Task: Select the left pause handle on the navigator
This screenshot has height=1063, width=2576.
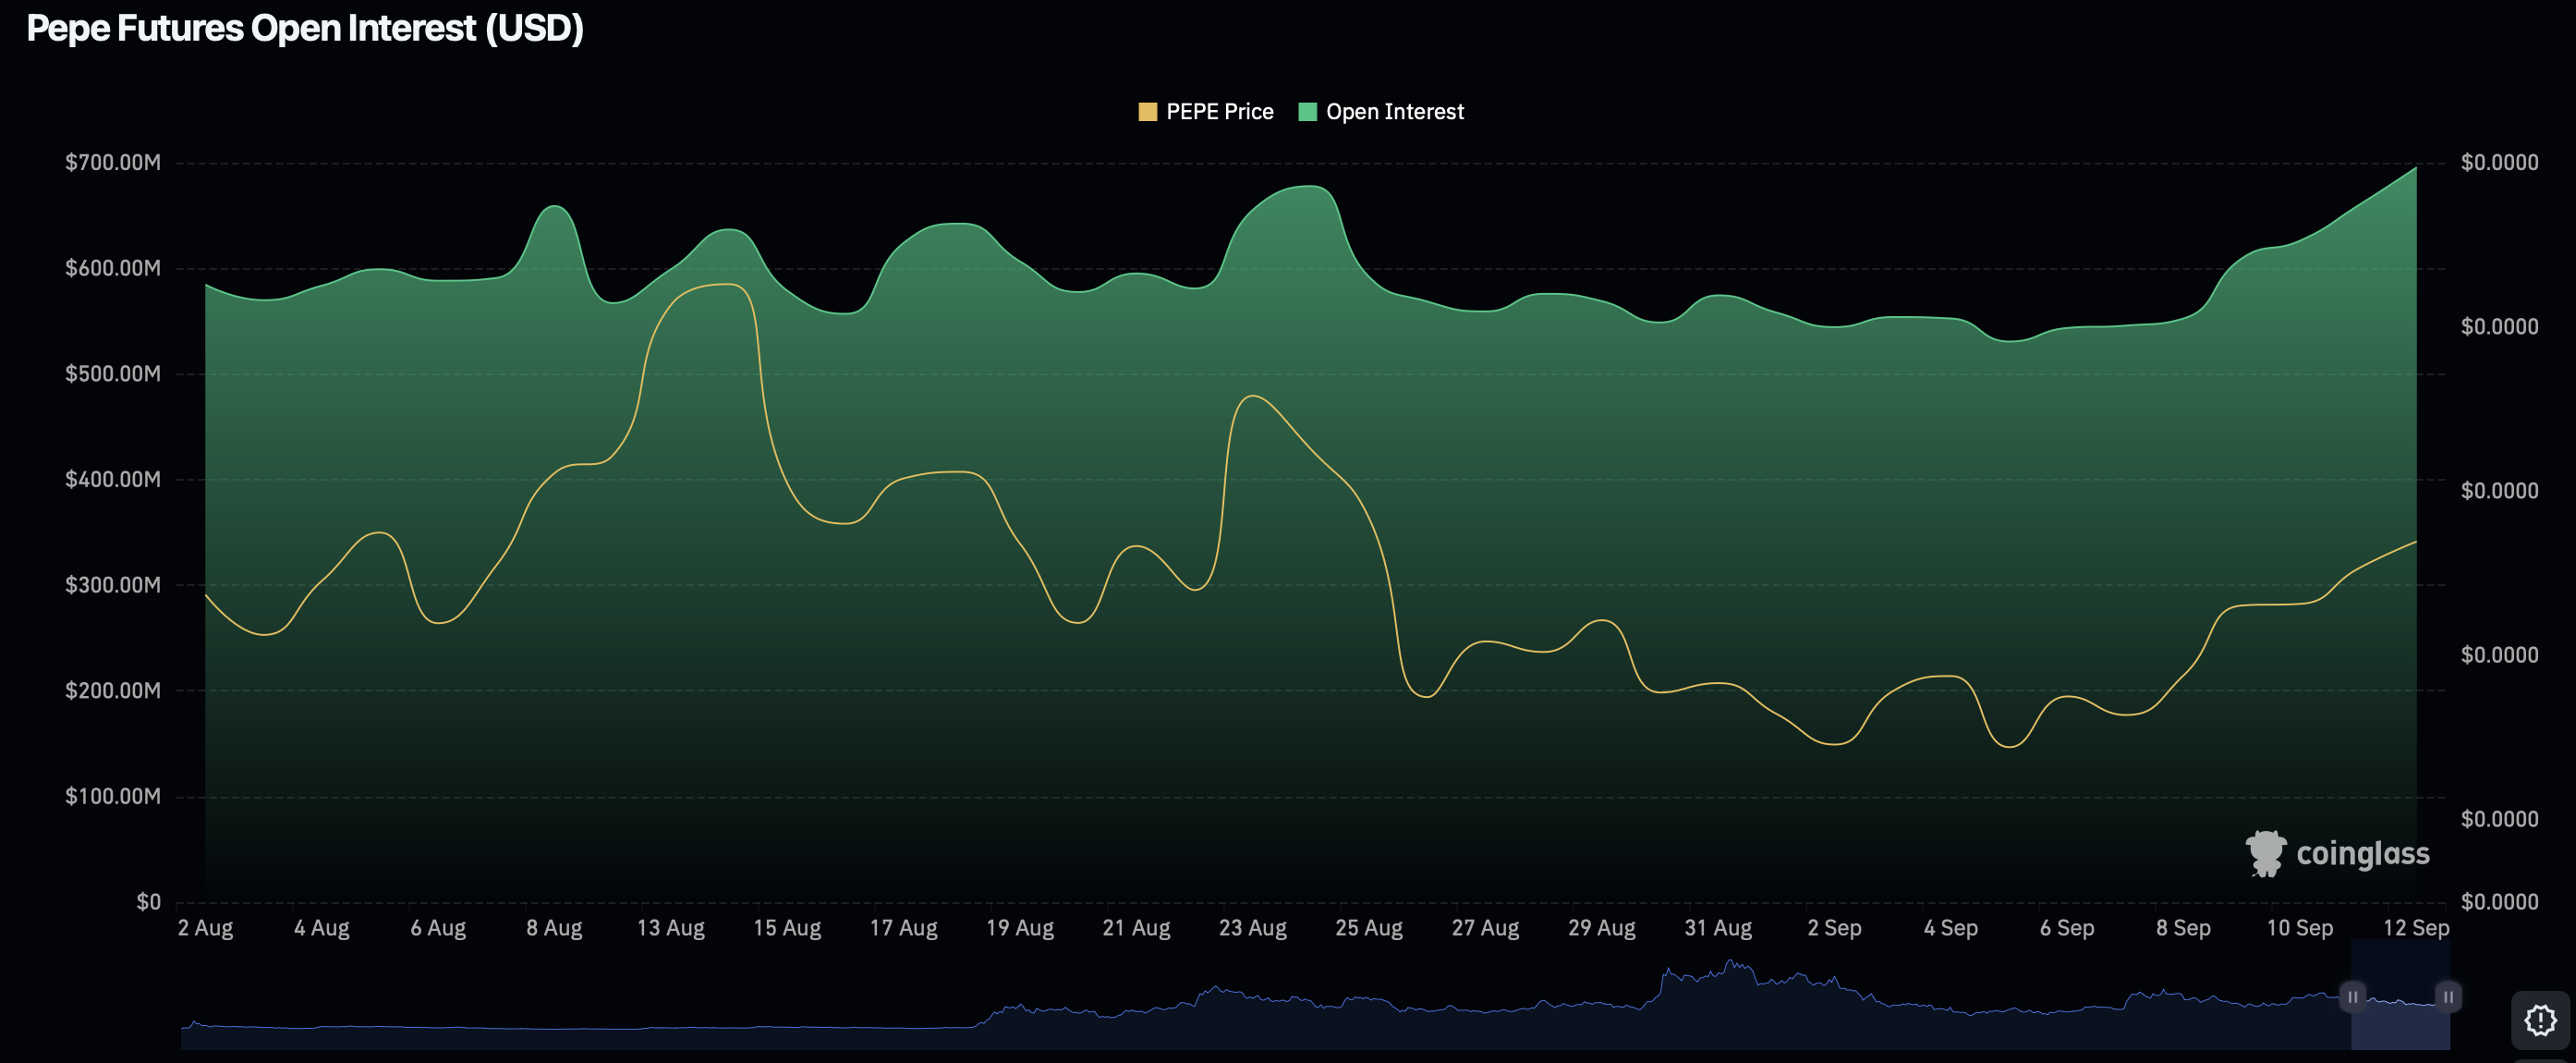Action: (x=2355, y=997)
